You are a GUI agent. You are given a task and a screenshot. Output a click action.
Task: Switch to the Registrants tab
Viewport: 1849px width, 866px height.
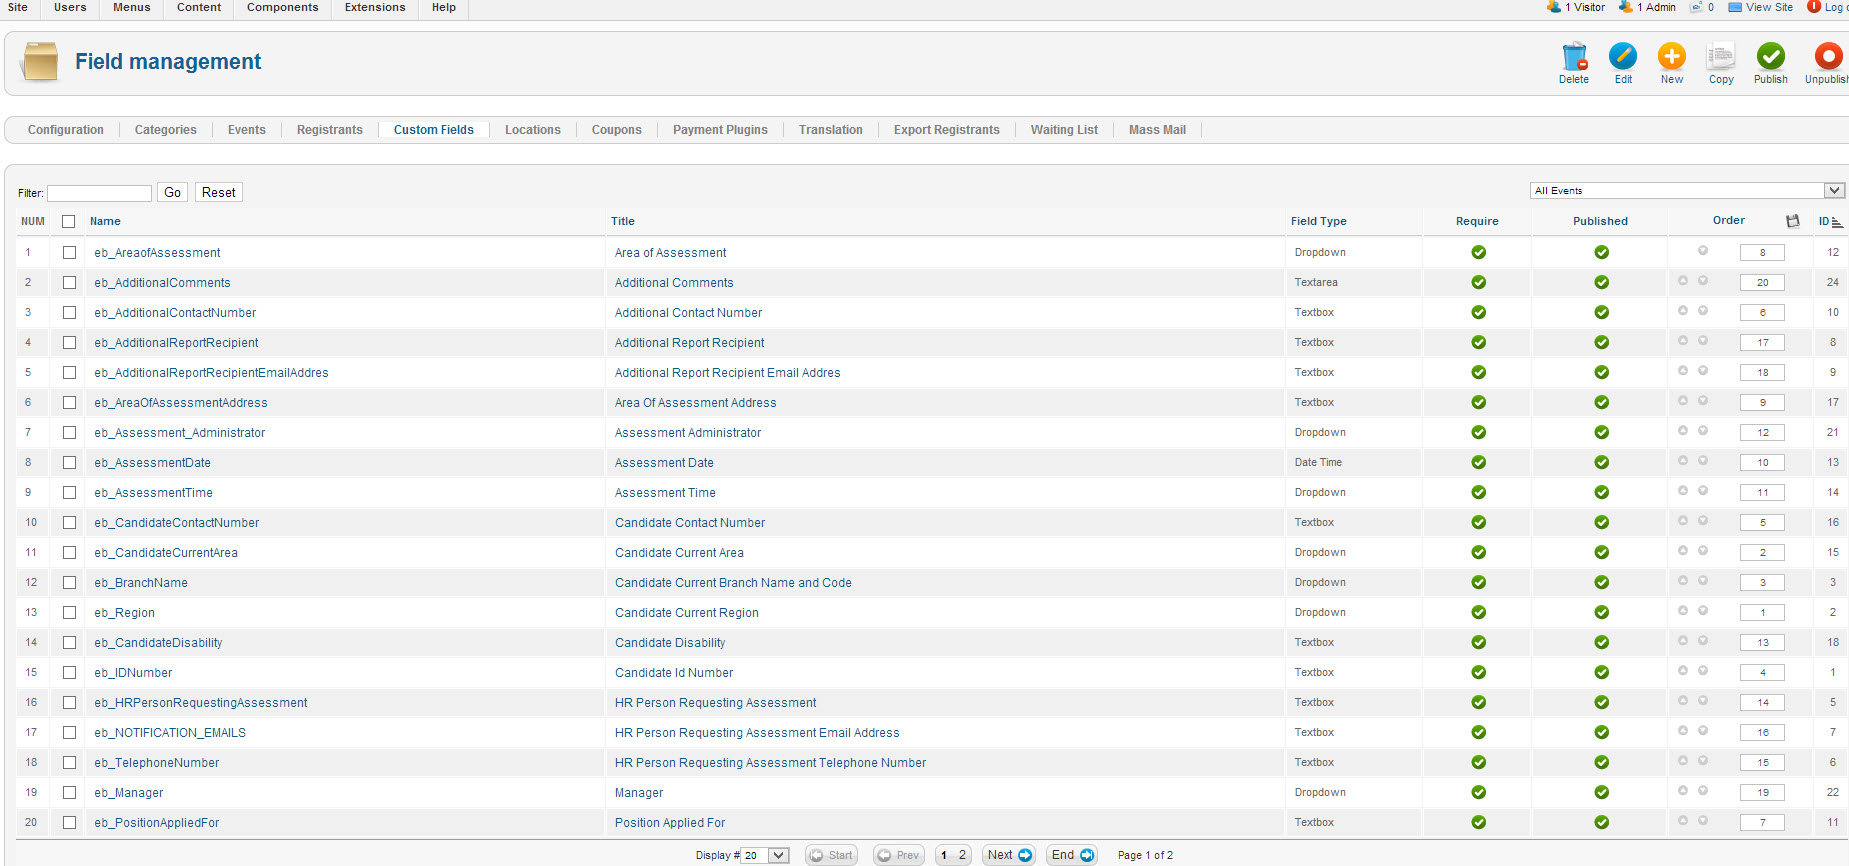pyautogui.click(x=329, y=130)
